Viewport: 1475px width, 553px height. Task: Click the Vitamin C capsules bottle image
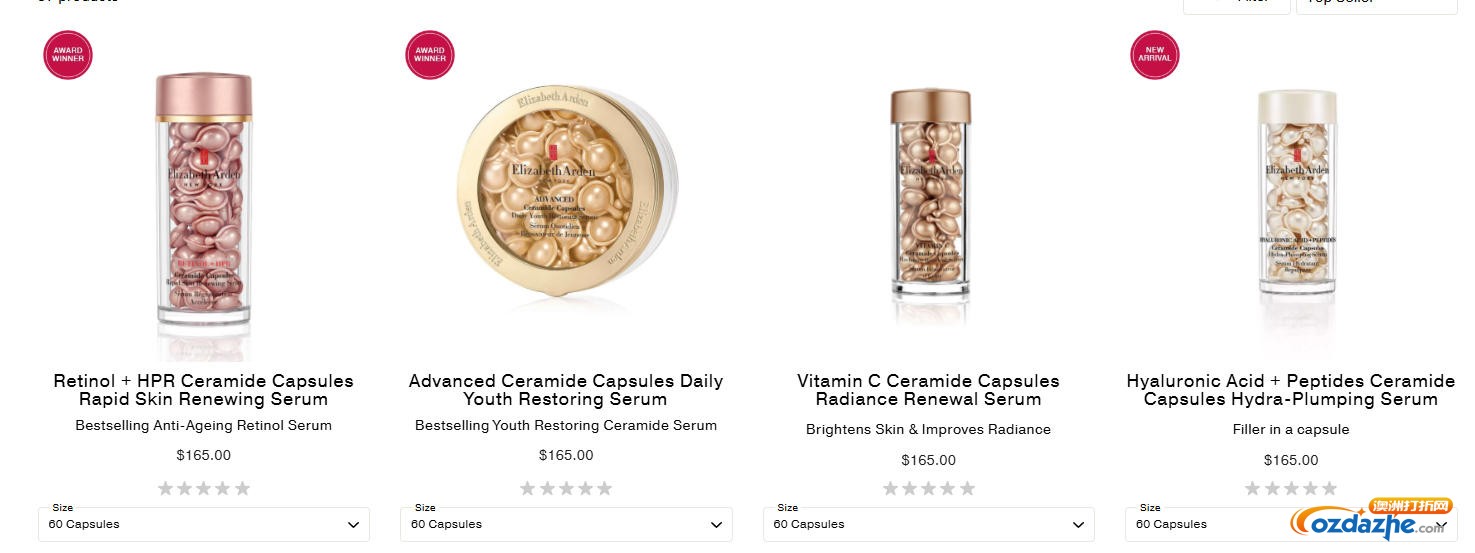tap(930, 195)
